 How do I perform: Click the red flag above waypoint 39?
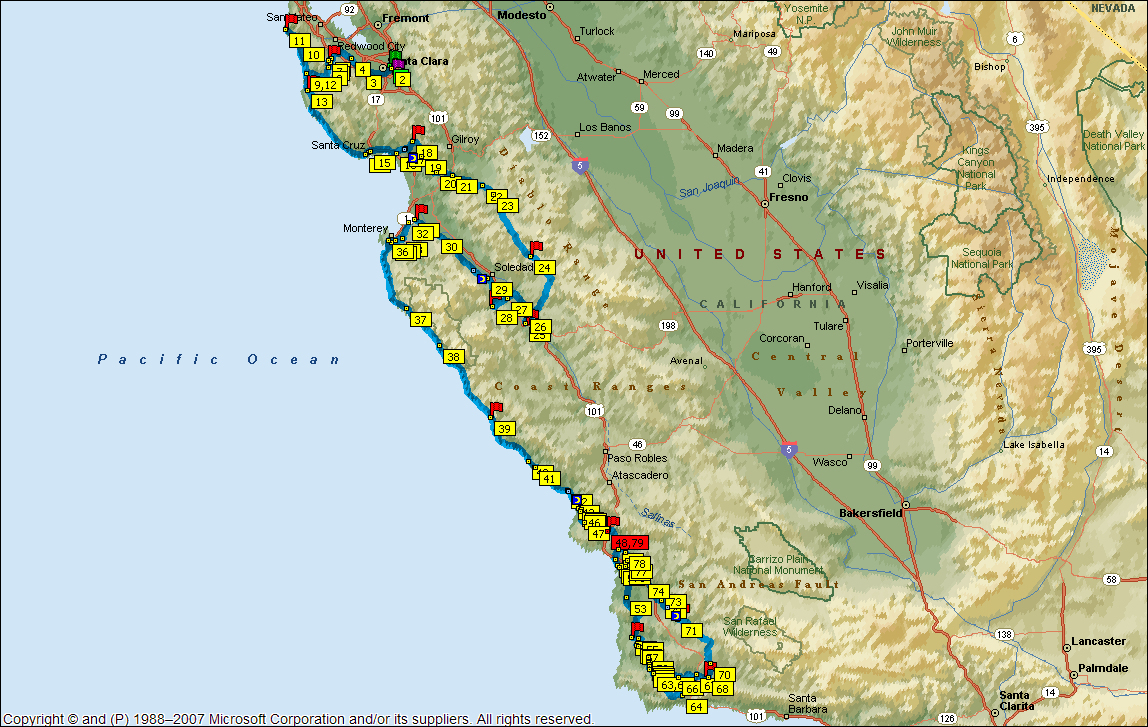tap(496, 408)
